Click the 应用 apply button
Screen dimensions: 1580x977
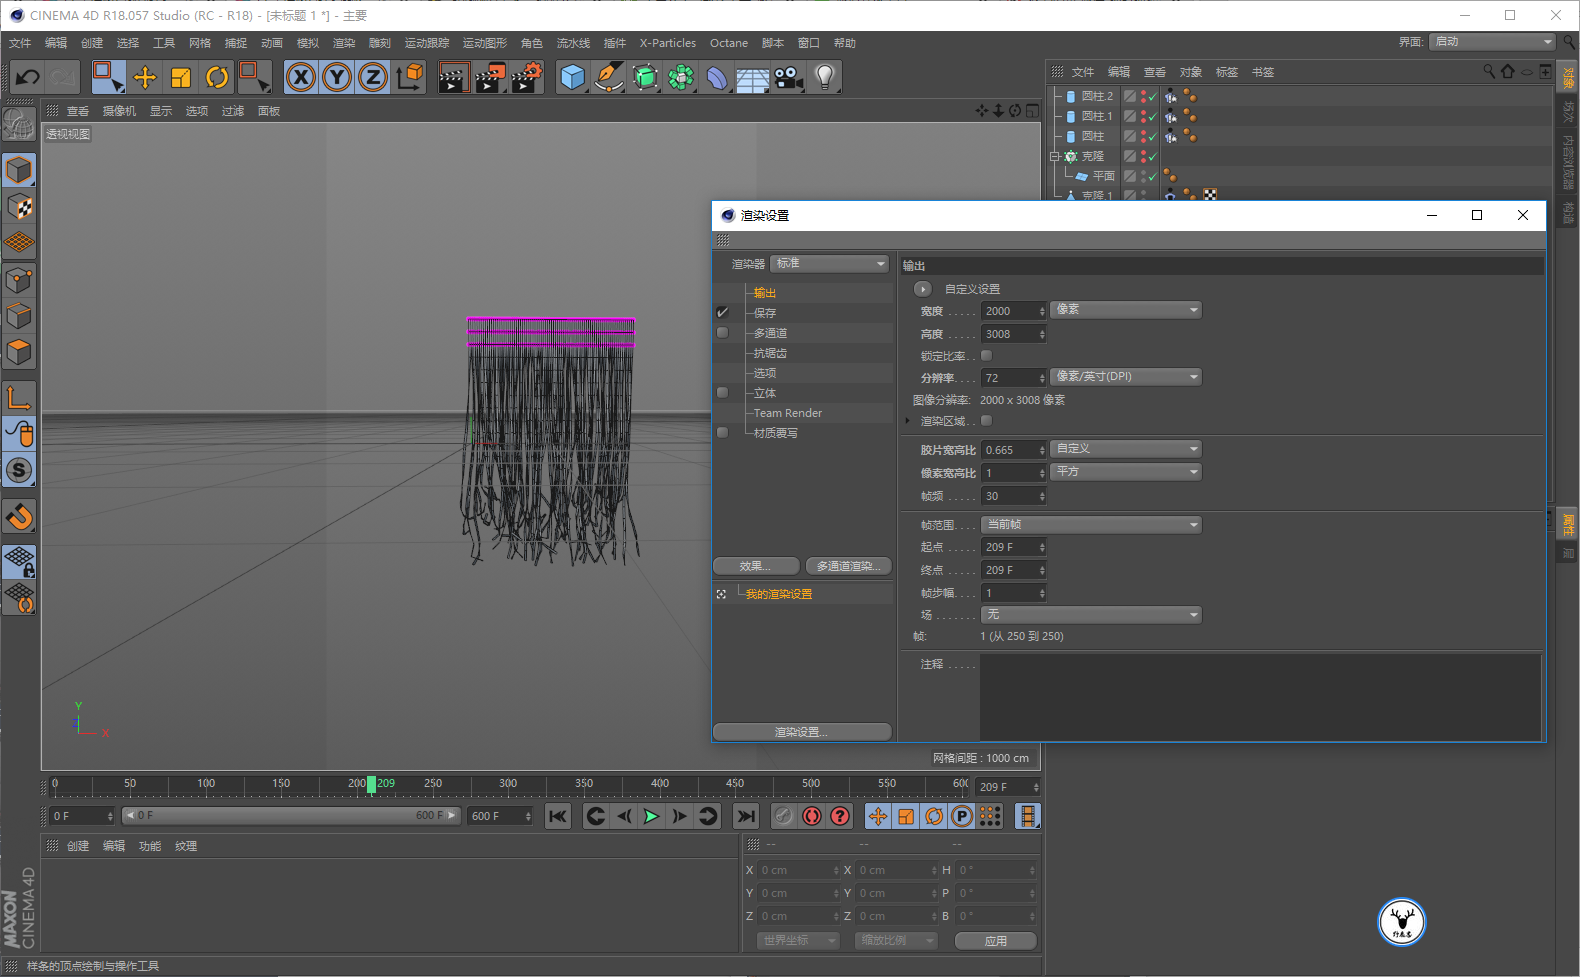pyautogui.click(x=996, y=941)
